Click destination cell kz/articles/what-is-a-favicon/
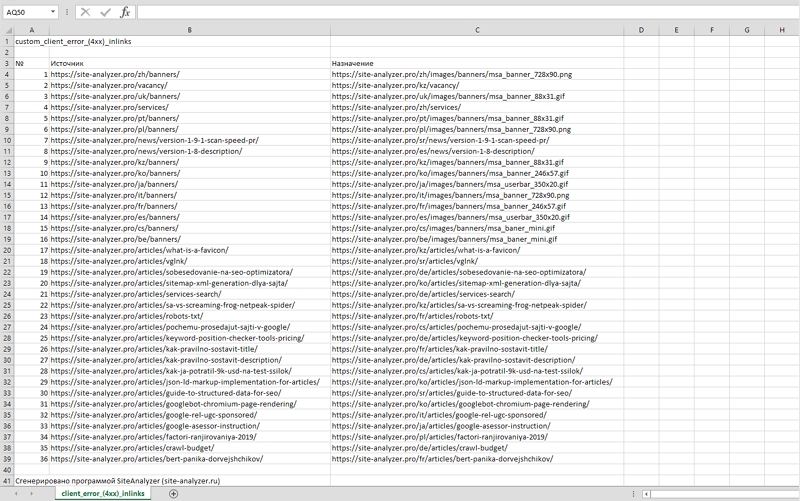 477,250
